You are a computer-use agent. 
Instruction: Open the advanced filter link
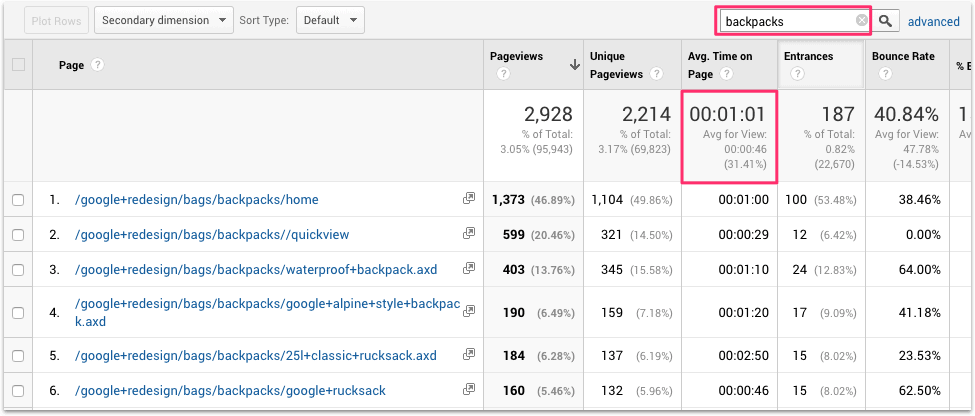pyautogui.click(x=933, y=21)
